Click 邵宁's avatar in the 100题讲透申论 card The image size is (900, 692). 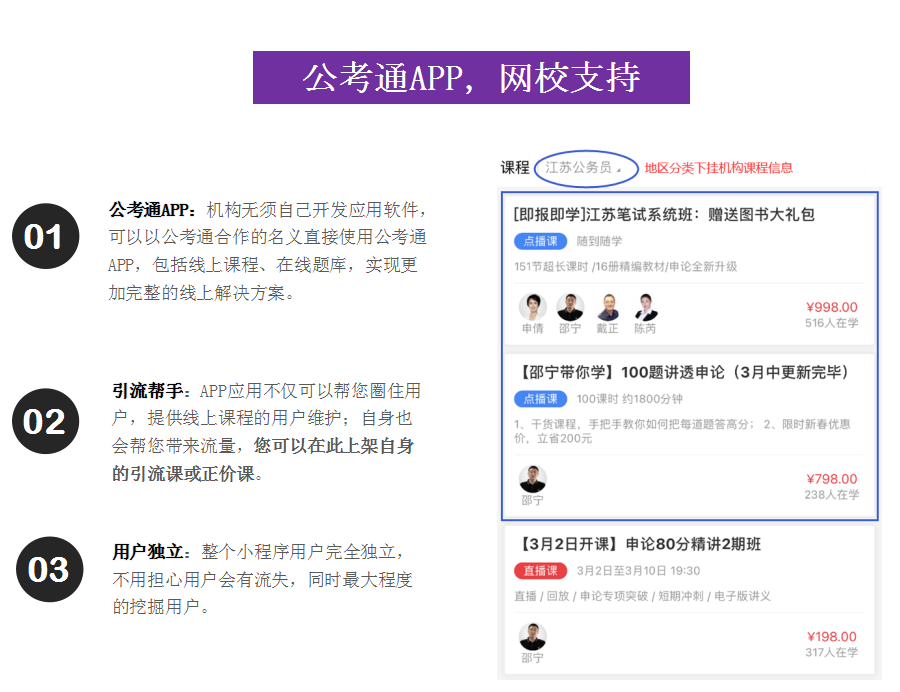point(533,479)
